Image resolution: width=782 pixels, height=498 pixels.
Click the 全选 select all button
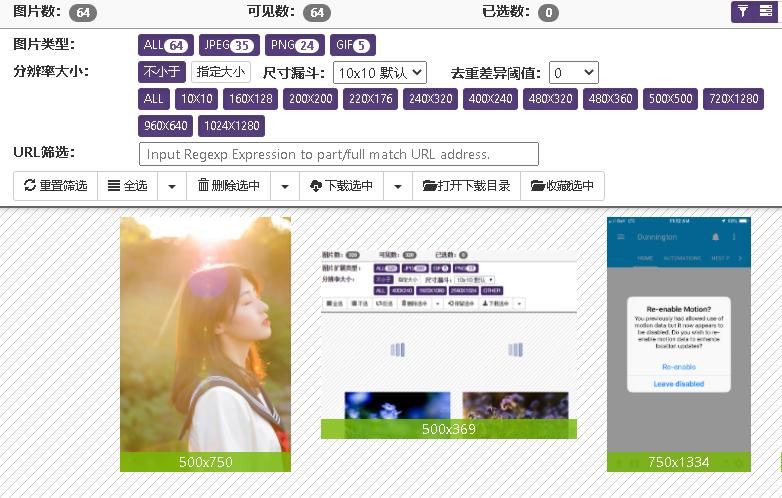[x=128, y=186]
